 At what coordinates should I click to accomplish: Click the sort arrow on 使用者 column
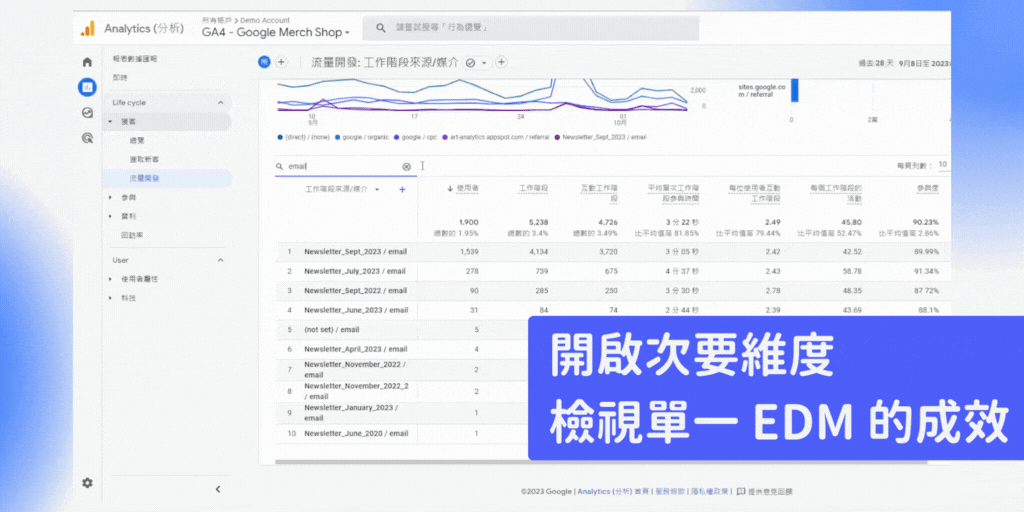pyautogui.click(x=450, y=189)
